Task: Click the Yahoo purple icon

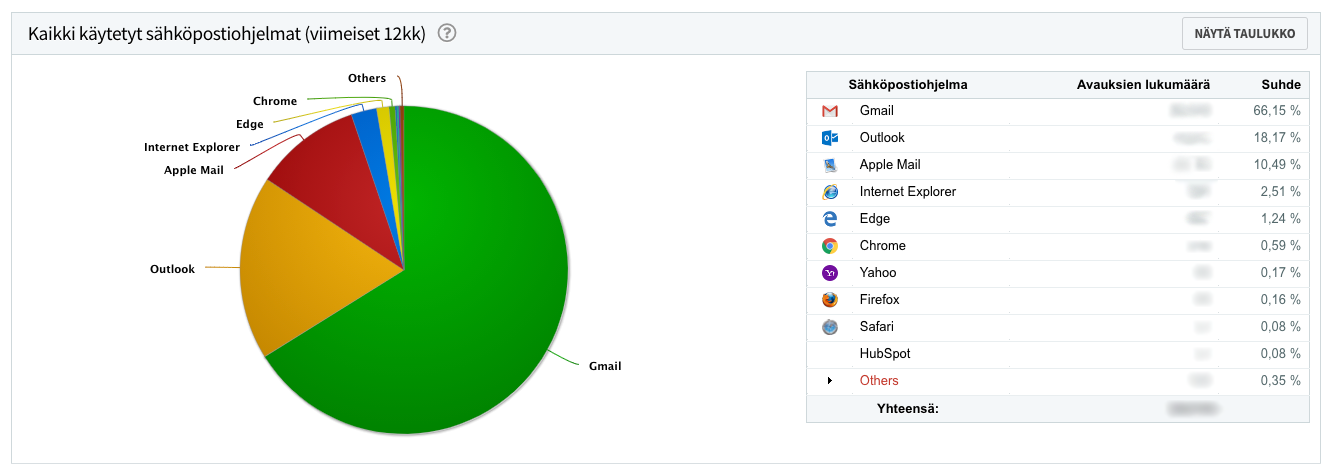Action: (x=829, y=273)
